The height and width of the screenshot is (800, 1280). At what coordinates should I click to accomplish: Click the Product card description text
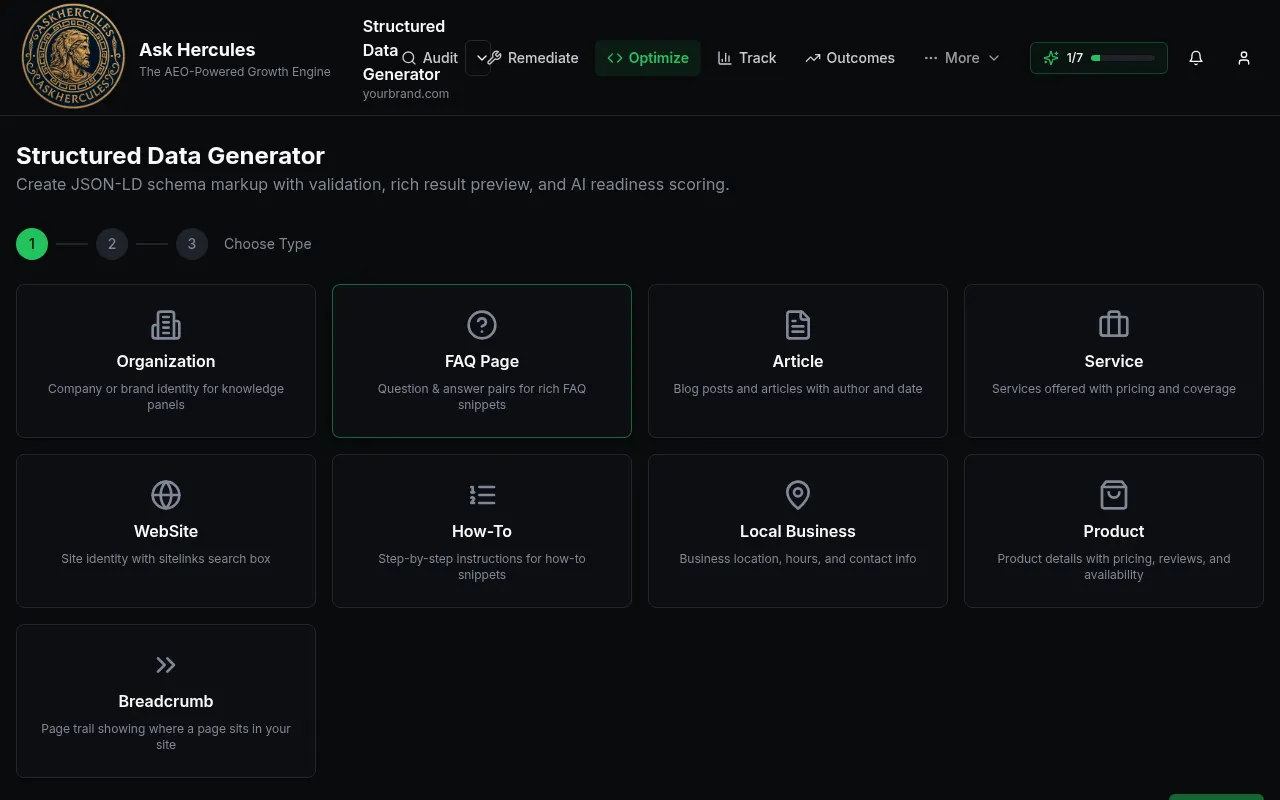tap(1114, 567)
